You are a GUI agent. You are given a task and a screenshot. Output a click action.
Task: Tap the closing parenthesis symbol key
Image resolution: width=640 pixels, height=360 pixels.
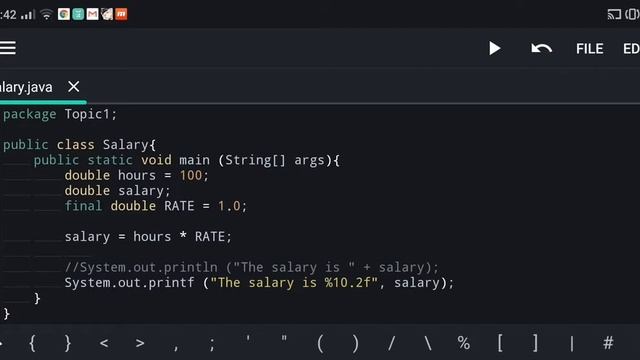[x=356, y=343]
